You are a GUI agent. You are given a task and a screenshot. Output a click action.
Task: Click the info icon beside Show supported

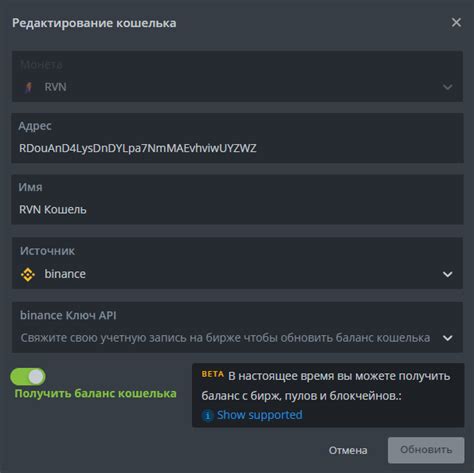(x=207, y=415)
